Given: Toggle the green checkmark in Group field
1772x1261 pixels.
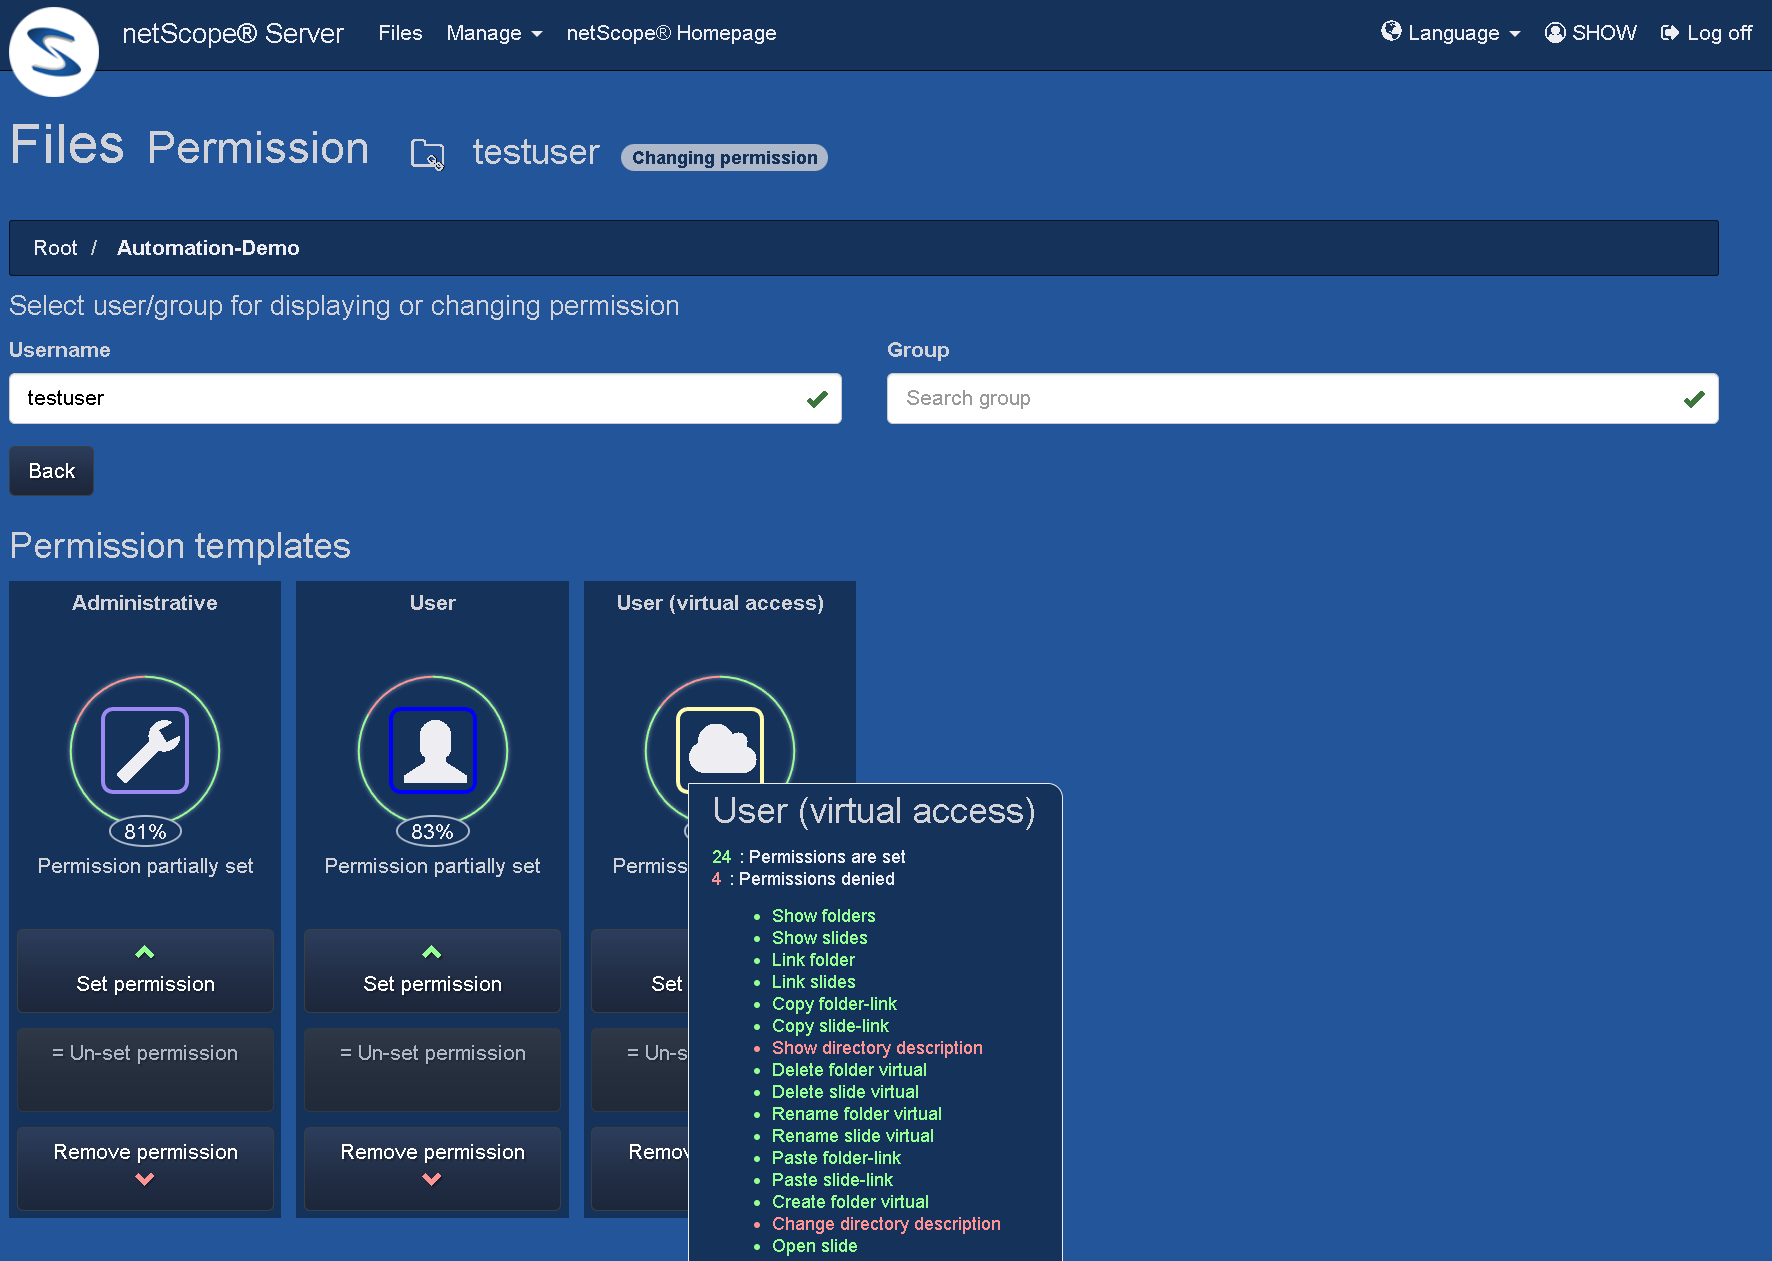Looking at the screenshot, I should pos(1694,398).
